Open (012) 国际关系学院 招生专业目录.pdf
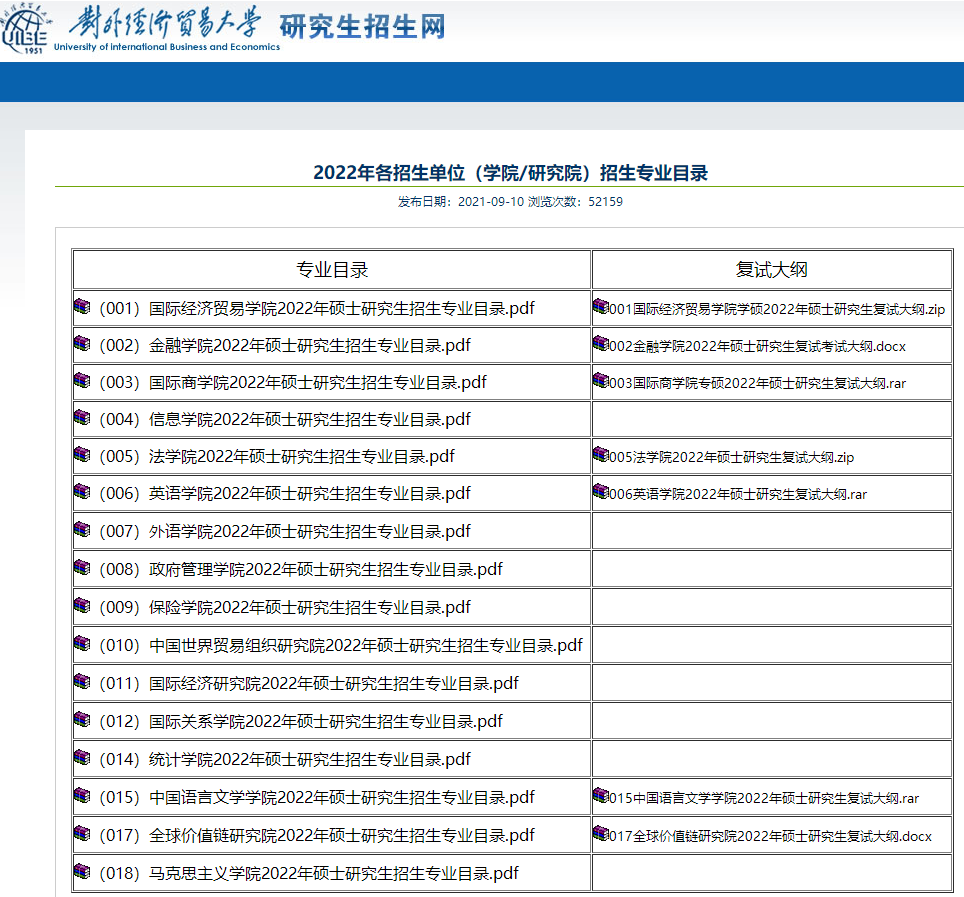This screenshot has height=897, width=964. coord(301,721)
